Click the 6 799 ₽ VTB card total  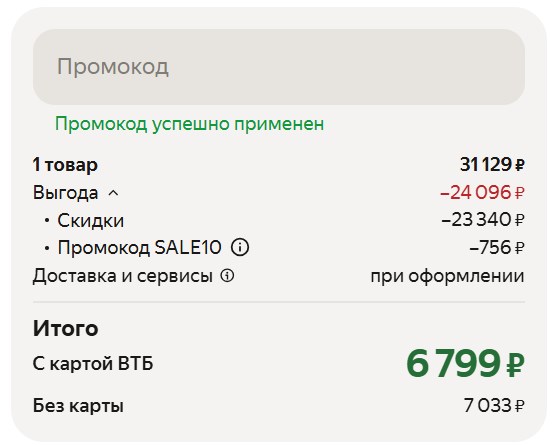pos(465,363)
